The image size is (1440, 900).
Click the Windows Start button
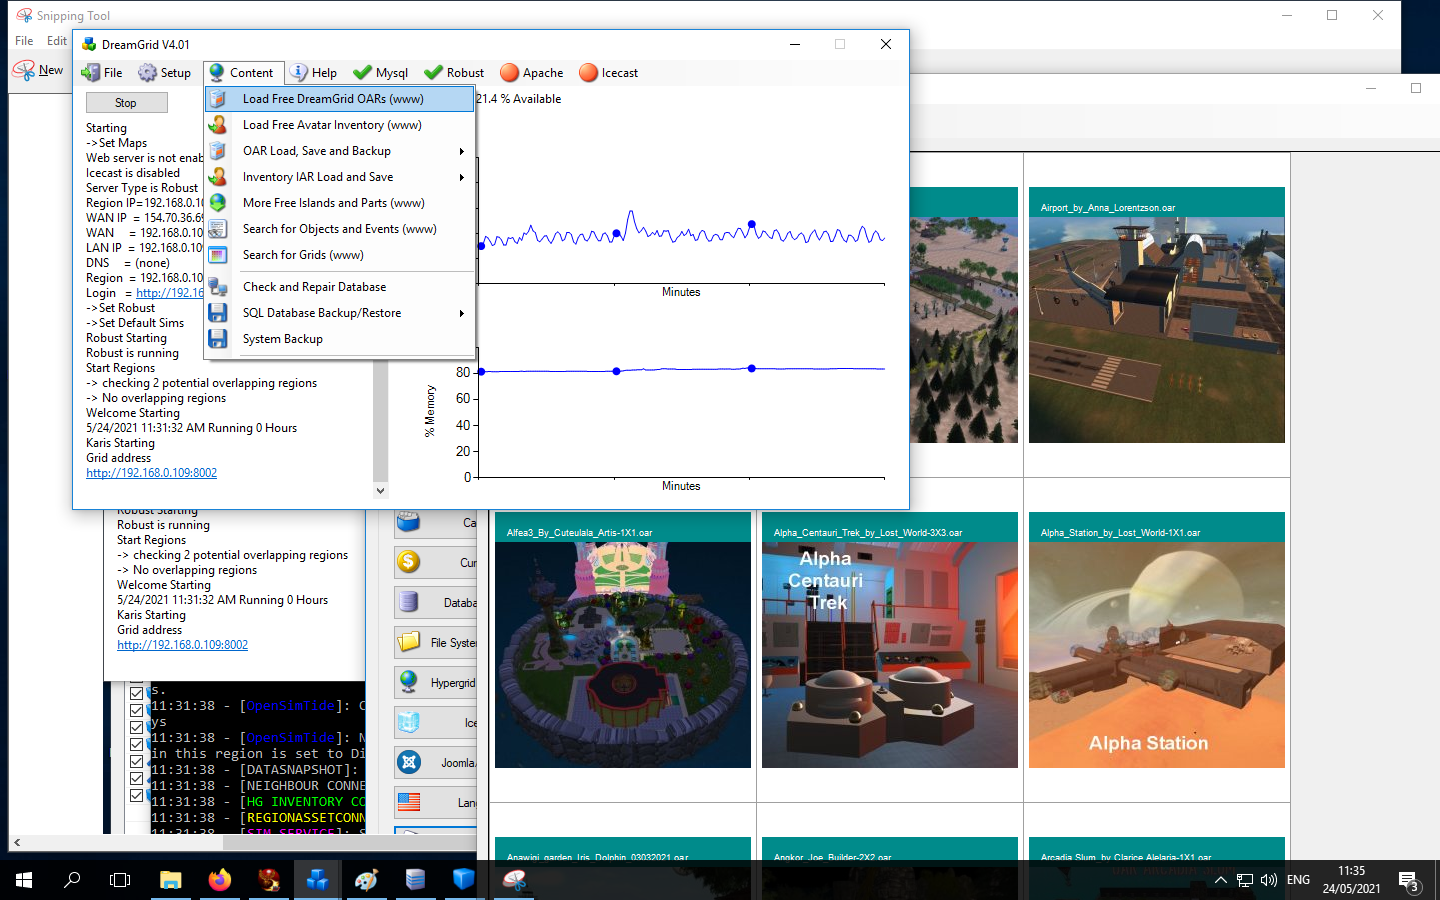coord(24,880)
